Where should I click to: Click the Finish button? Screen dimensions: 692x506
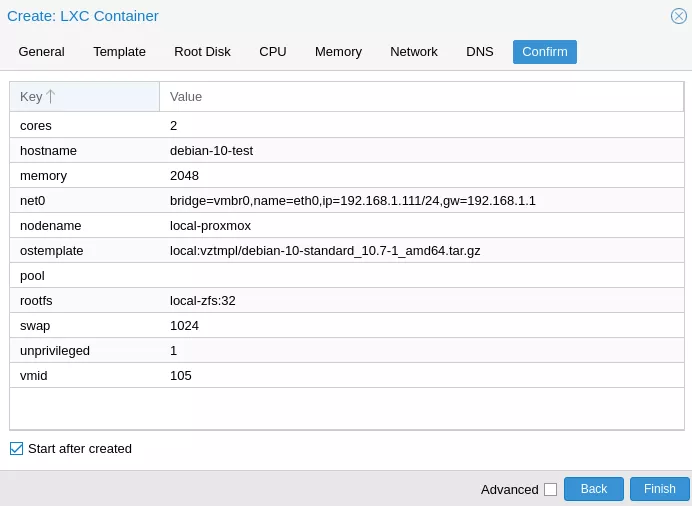[659, 489]
